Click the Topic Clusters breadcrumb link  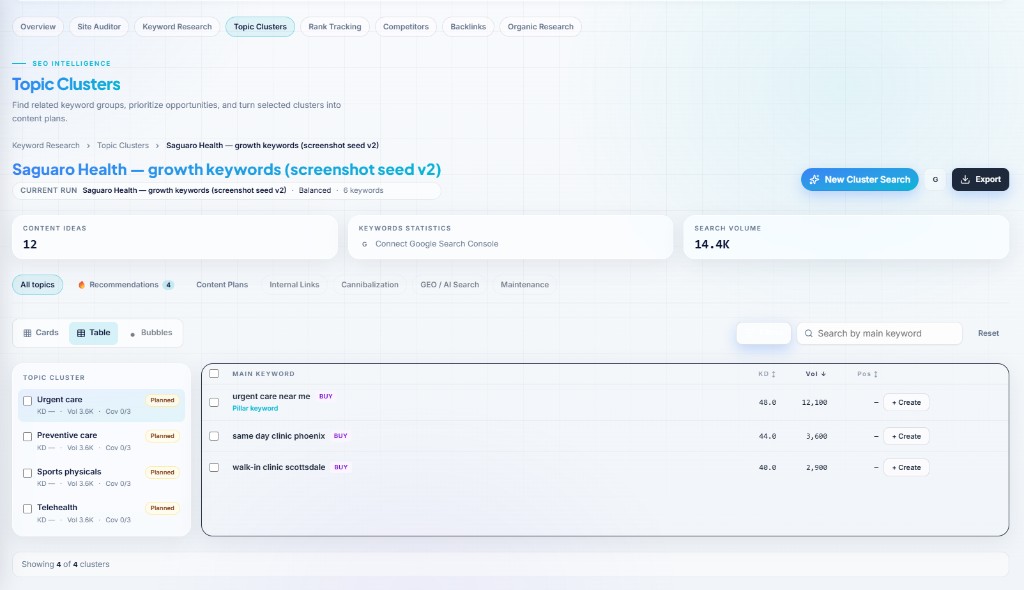(123, 146)
